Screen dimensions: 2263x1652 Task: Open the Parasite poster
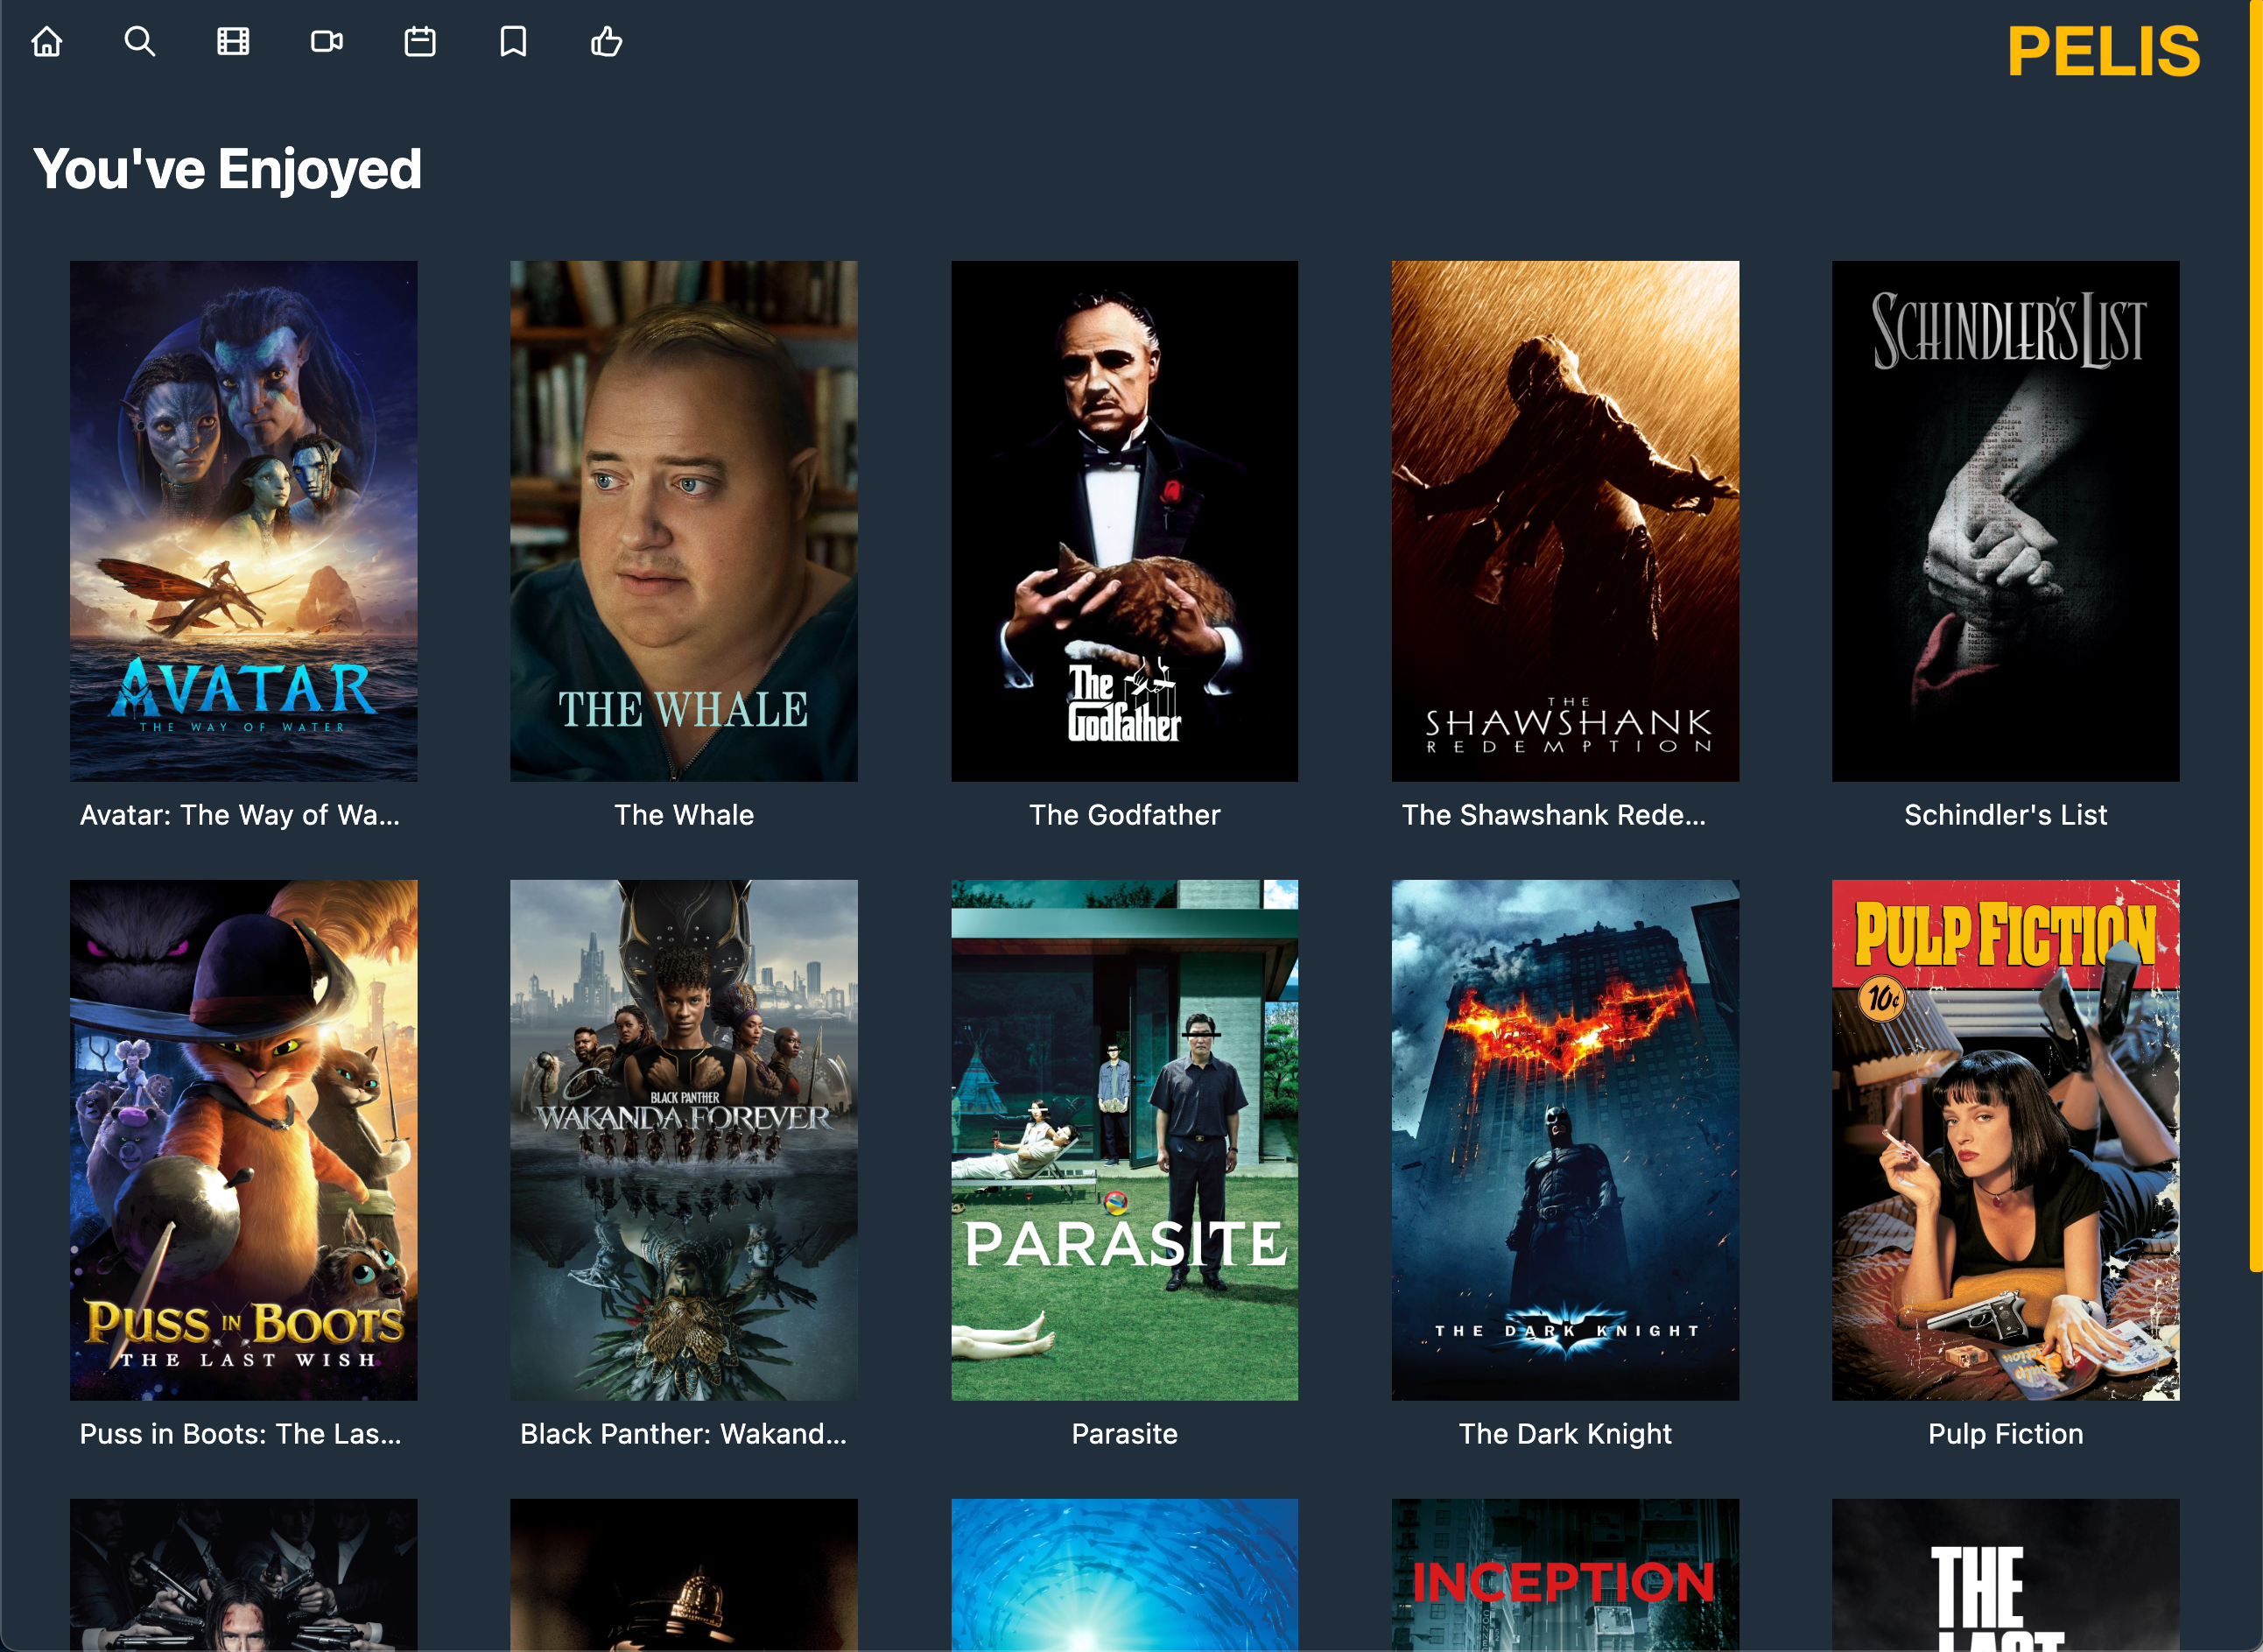coord(1124,1140)
